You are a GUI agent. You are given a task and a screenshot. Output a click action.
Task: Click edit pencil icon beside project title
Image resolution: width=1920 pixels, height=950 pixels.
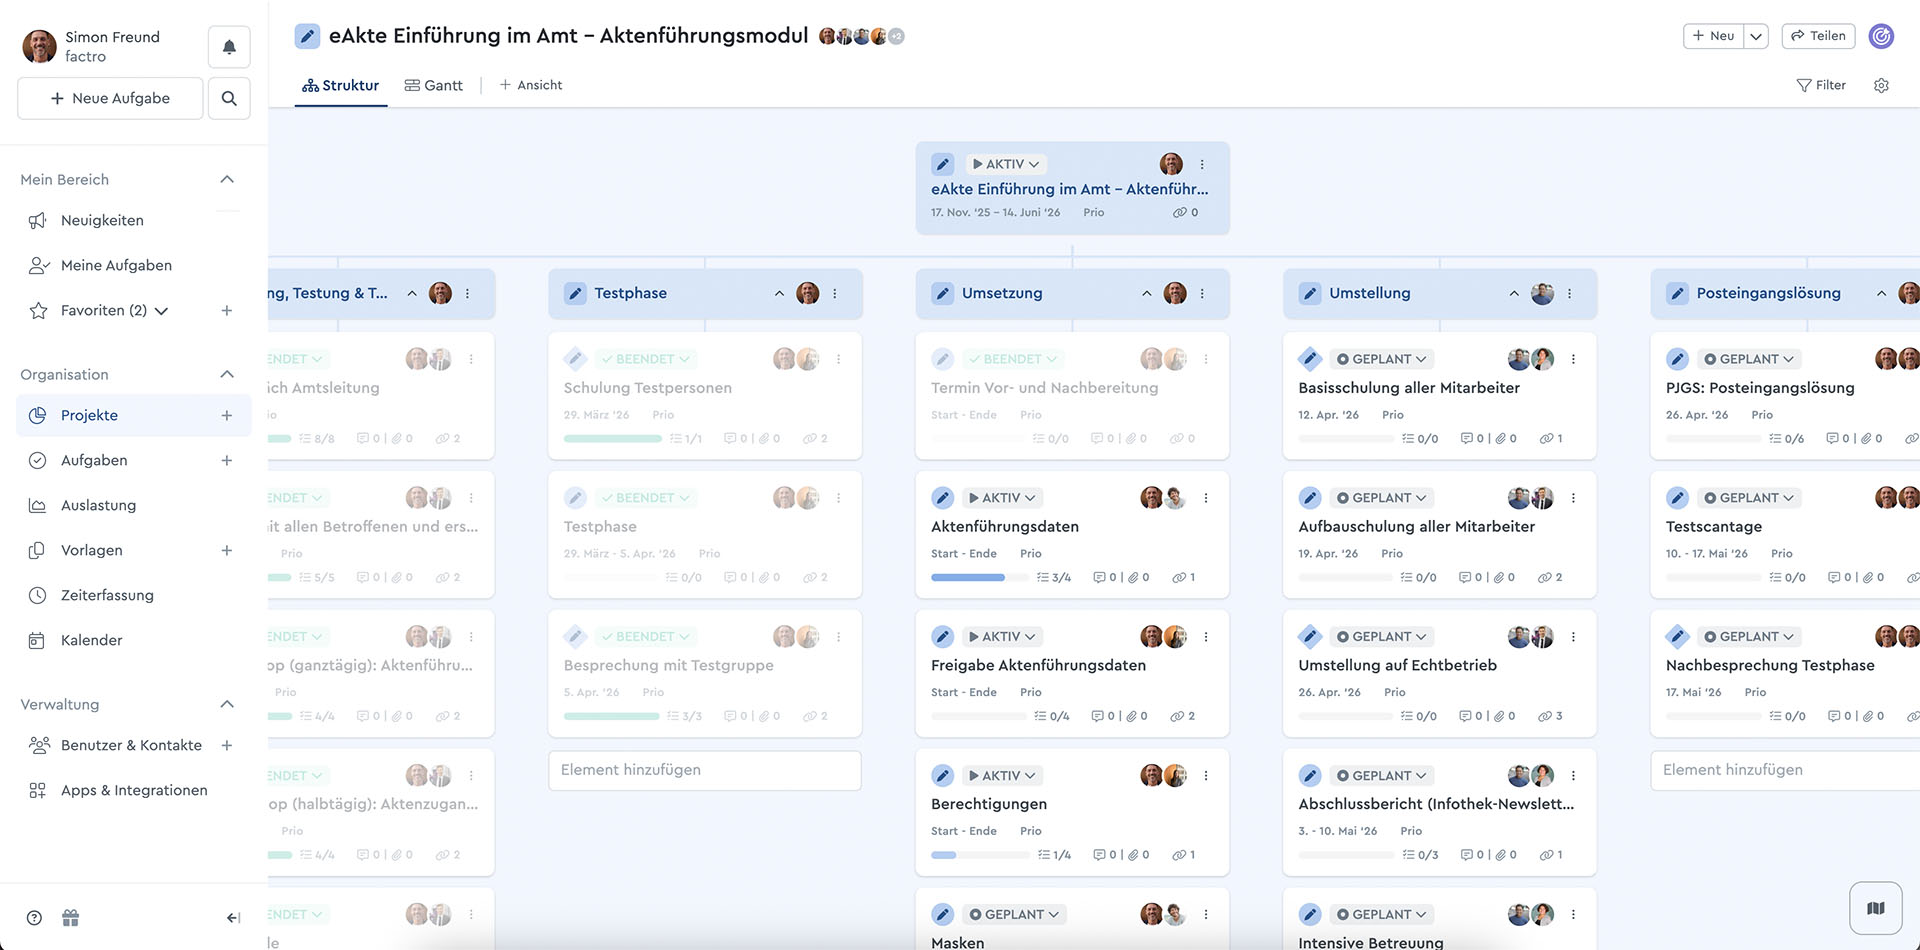307,37
